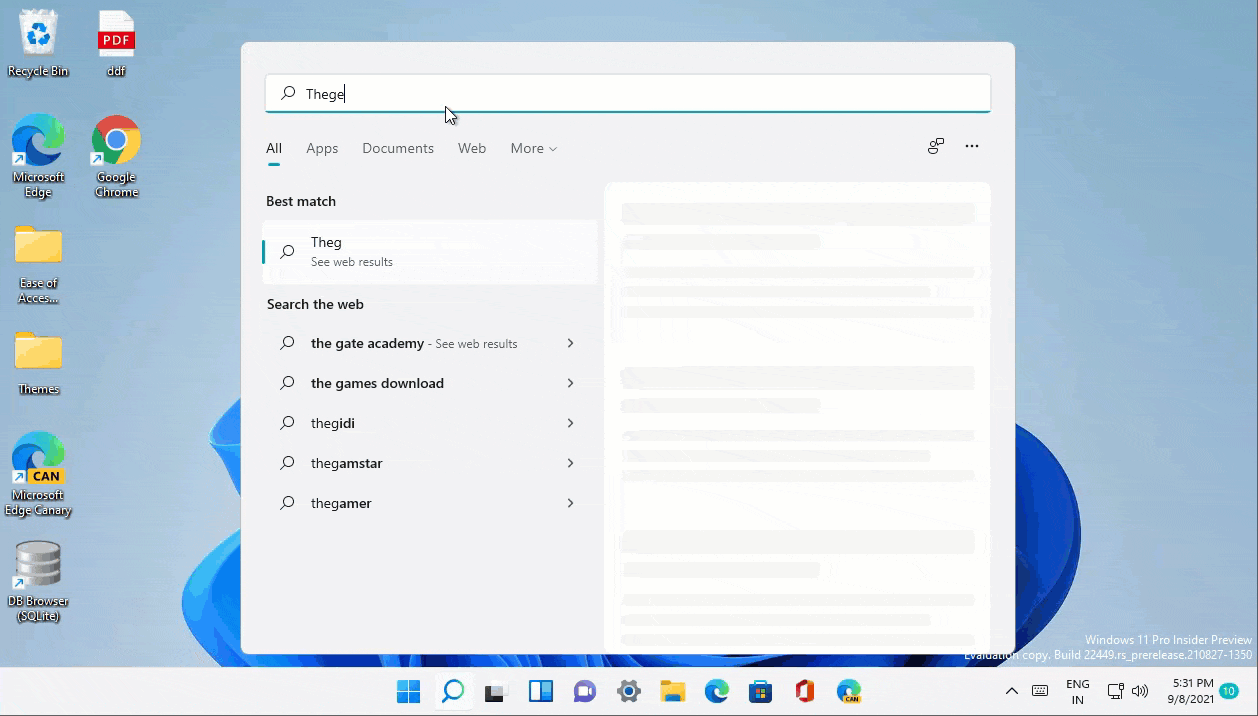Click the volume speaker tray icon

click(x=1140, y=691)
